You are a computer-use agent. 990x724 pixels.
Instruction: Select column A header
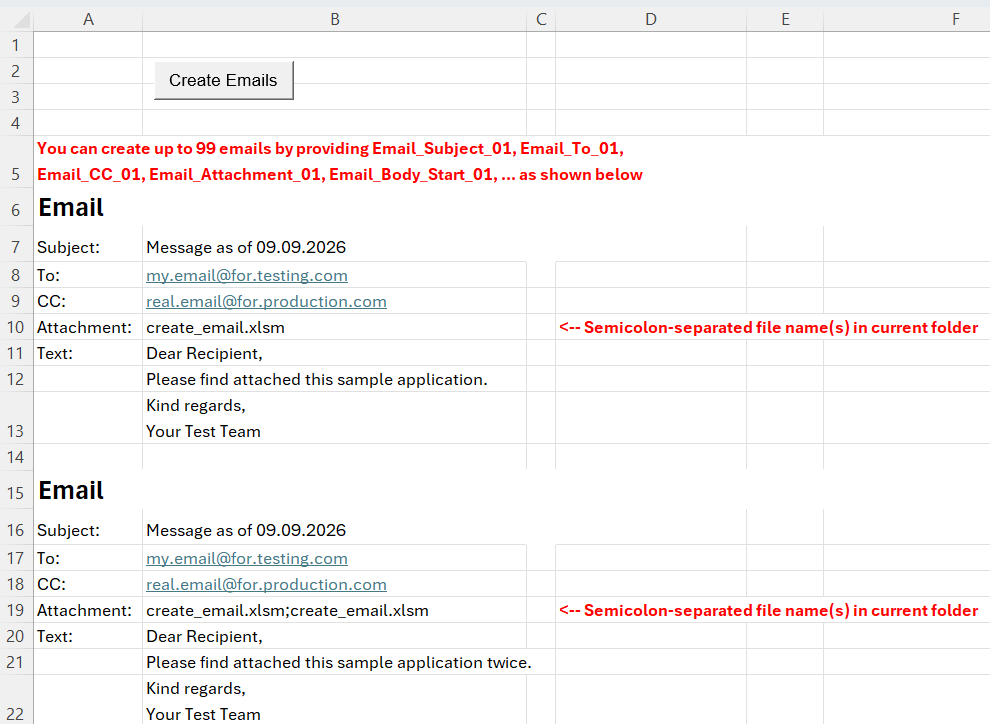[x=88, y=20]
